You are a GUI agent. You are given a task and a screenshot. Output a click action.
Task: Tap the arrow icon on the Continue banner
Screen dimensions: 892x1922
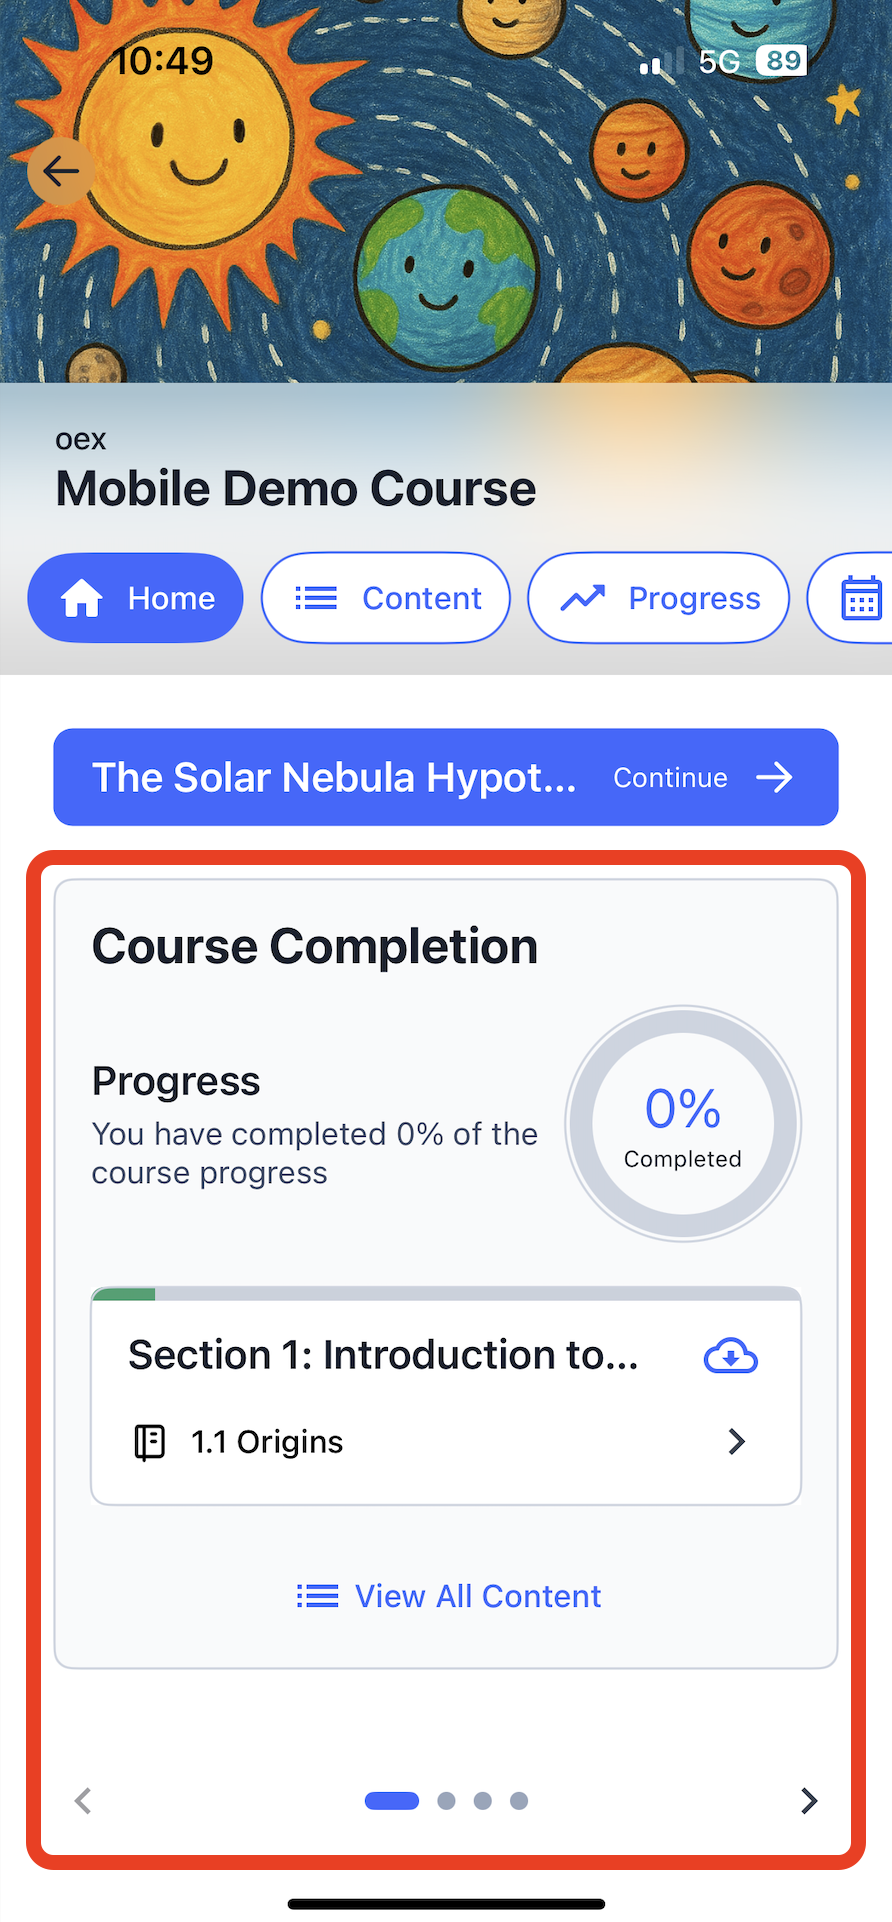pos(774,777)
